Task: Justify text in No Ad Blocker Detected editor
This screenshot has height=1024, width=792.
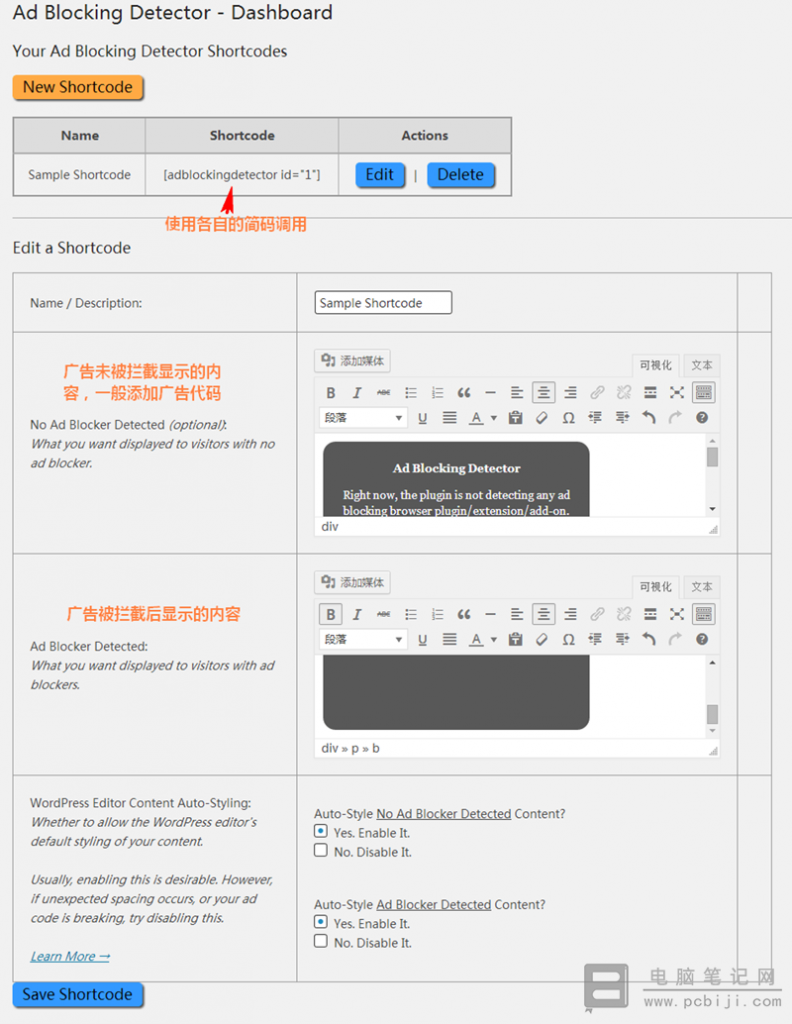Action: point(449,418)
